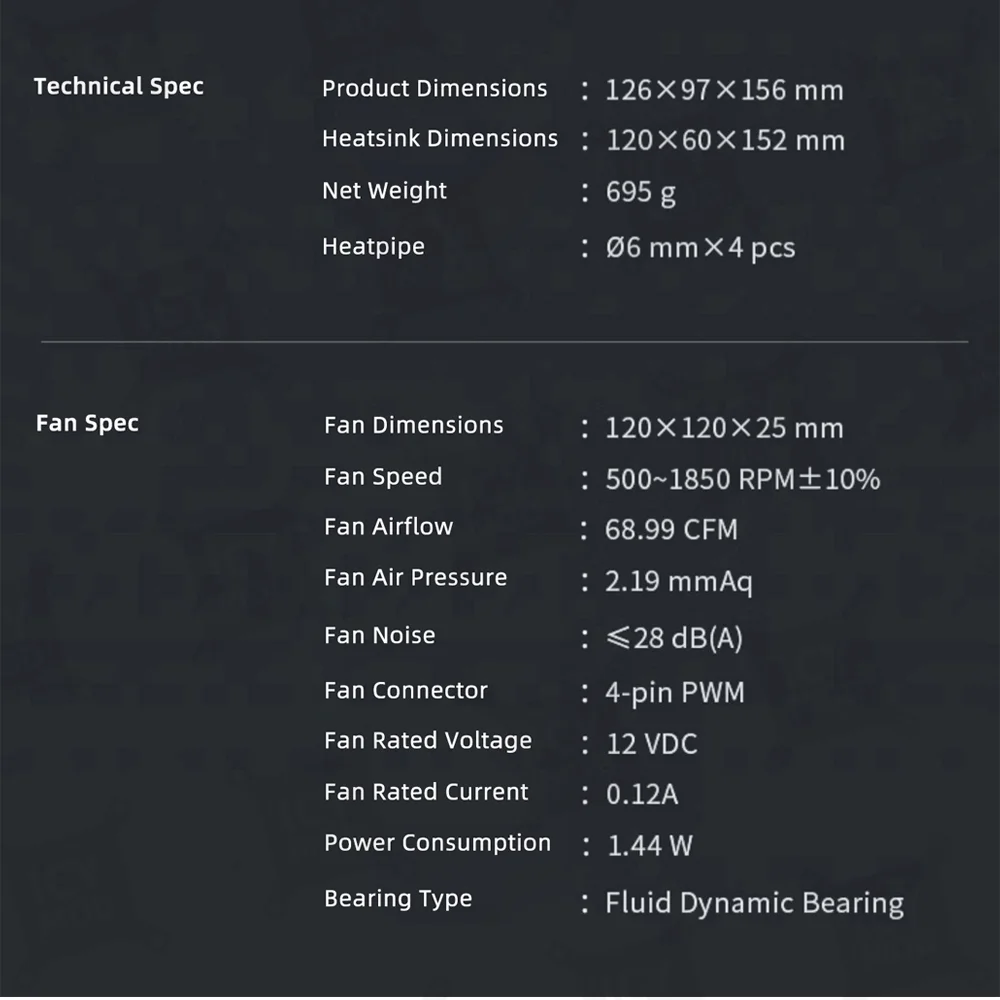This screenshot has width=1000, height=1000.
Task: Click the 0.12A rated current value
Action: [x=642, y=795]
